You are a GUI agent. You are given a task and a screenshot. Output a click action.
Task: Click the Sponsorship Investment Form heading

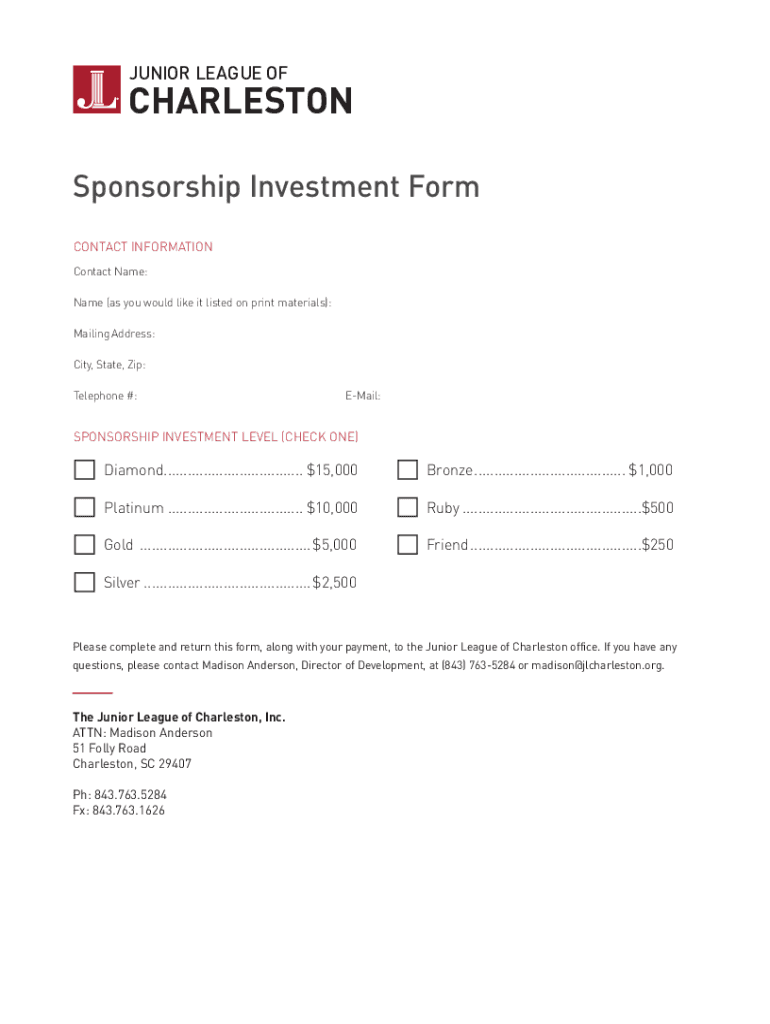[x=276, y=187]
